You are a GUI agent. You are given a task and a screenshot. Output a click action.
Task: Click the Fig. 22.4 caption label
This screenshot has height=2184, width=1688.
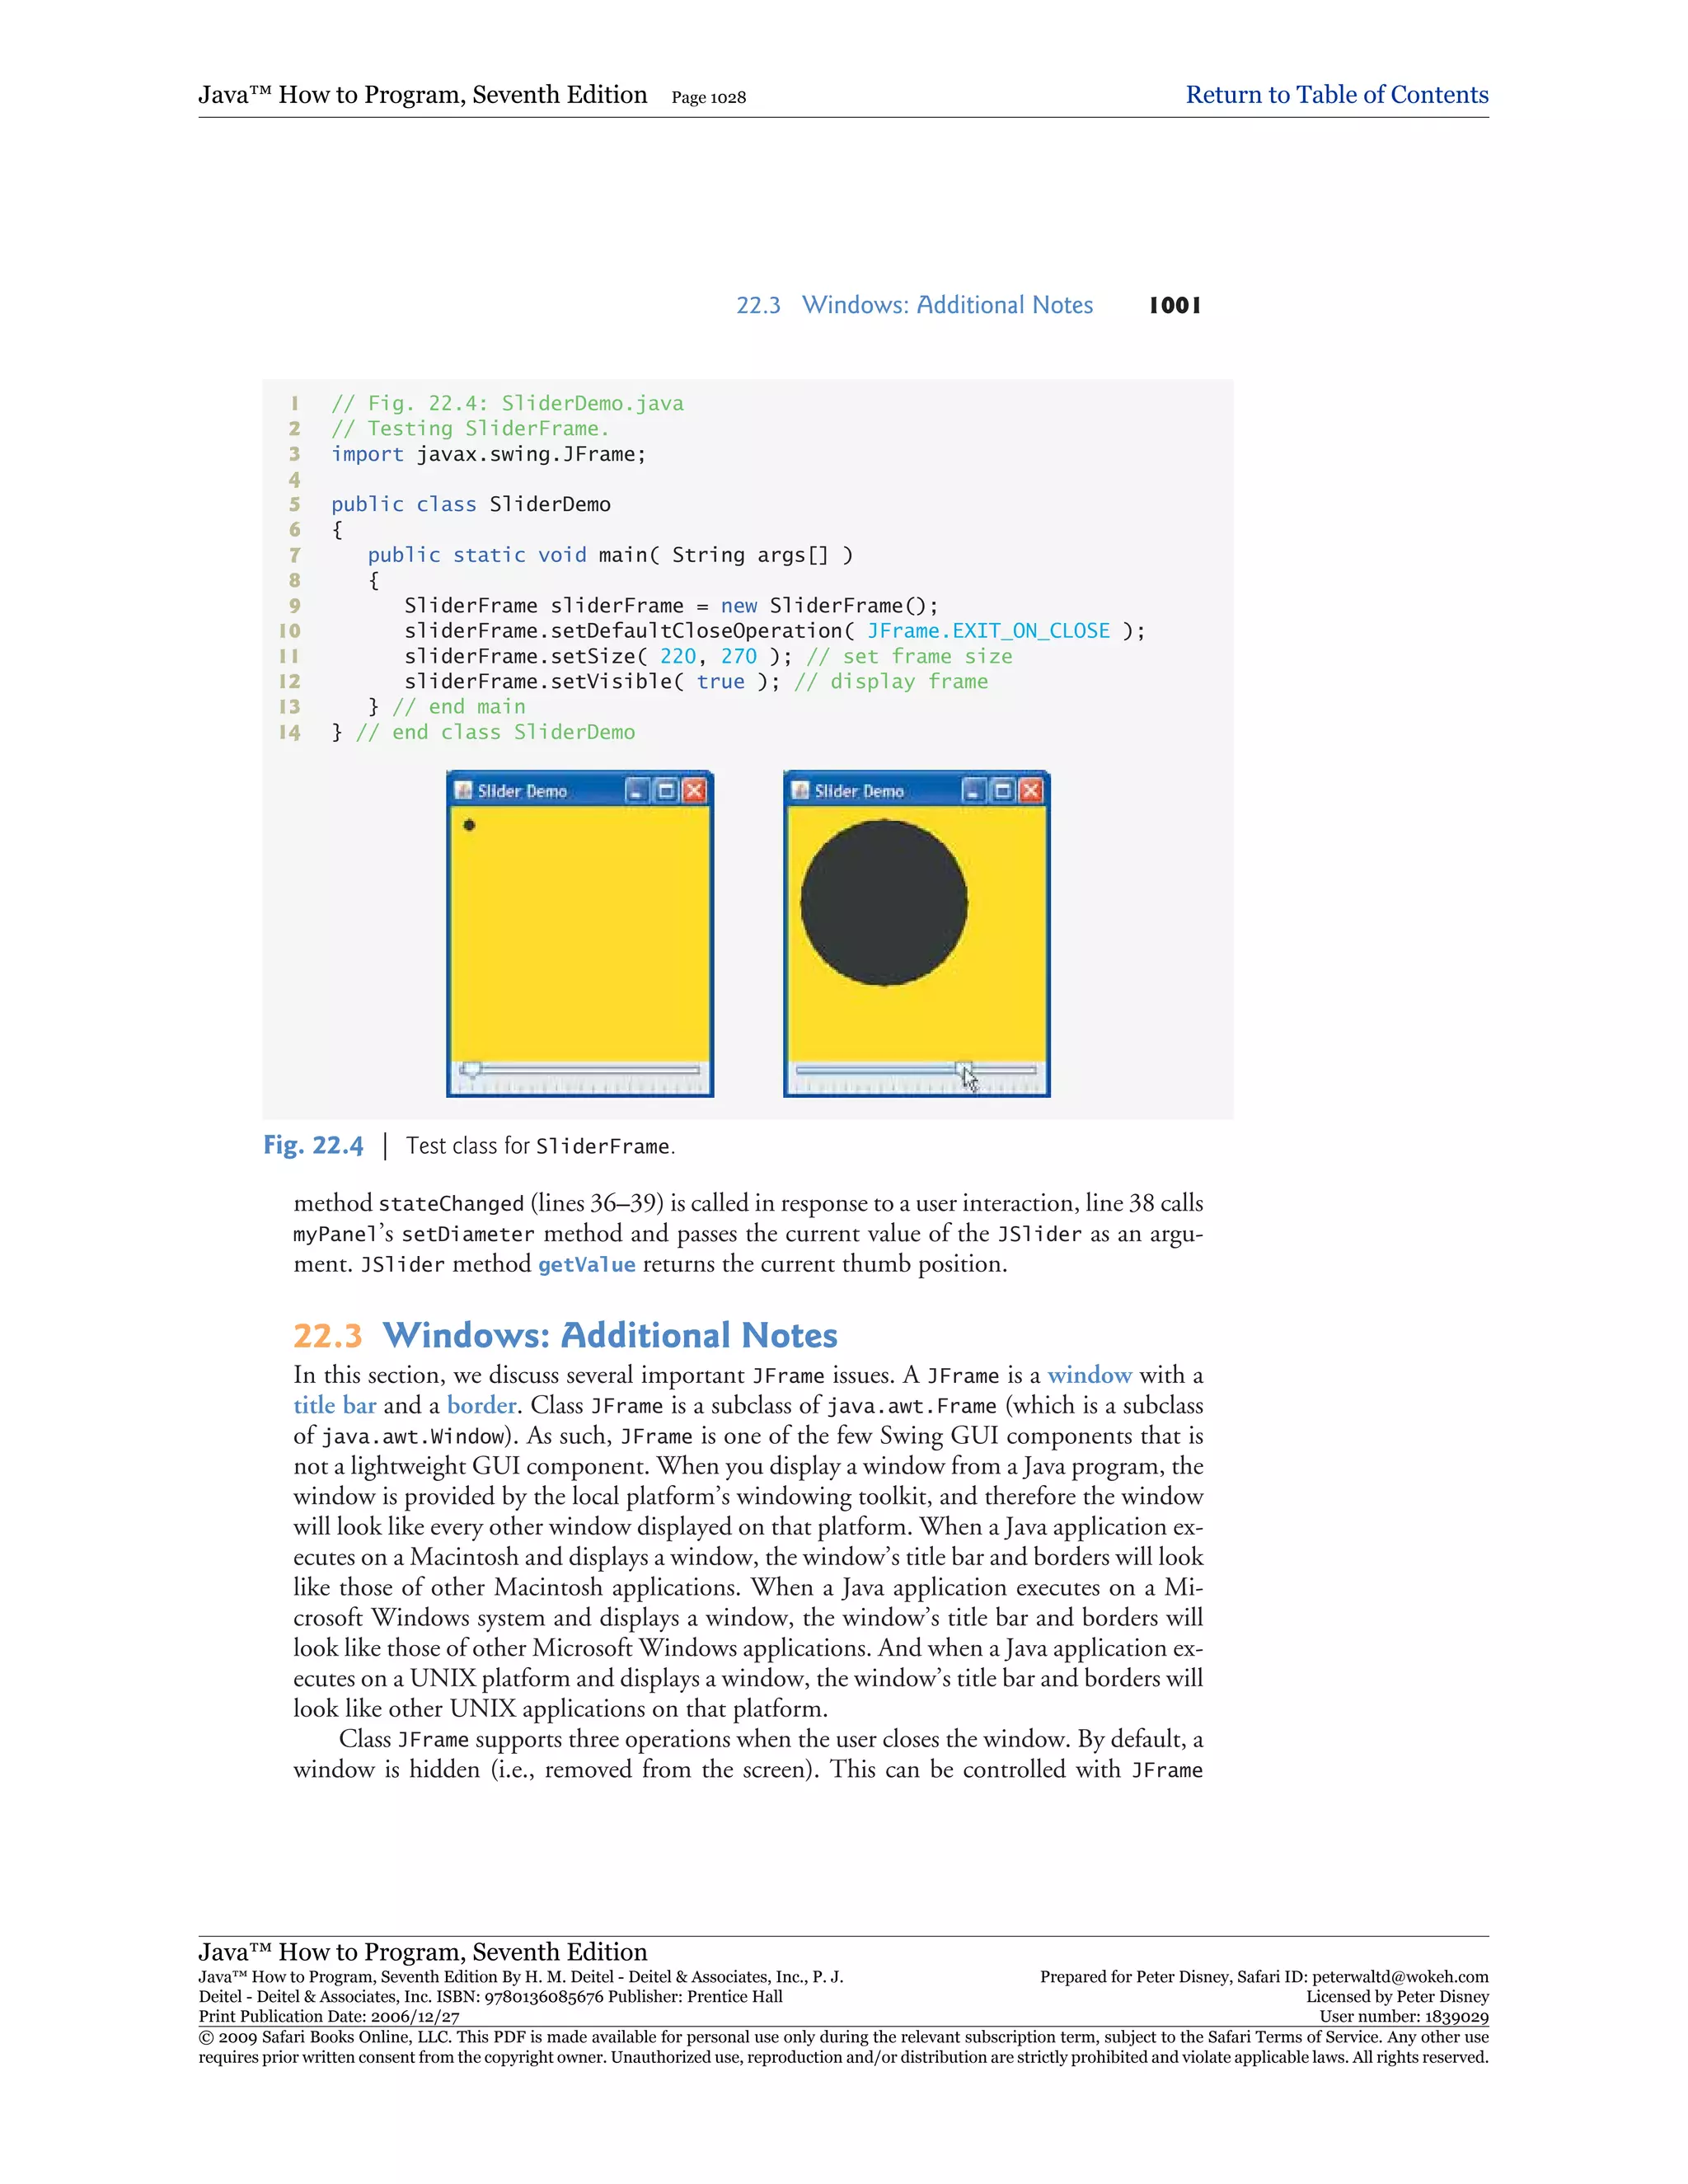(x=313, y=1146)
